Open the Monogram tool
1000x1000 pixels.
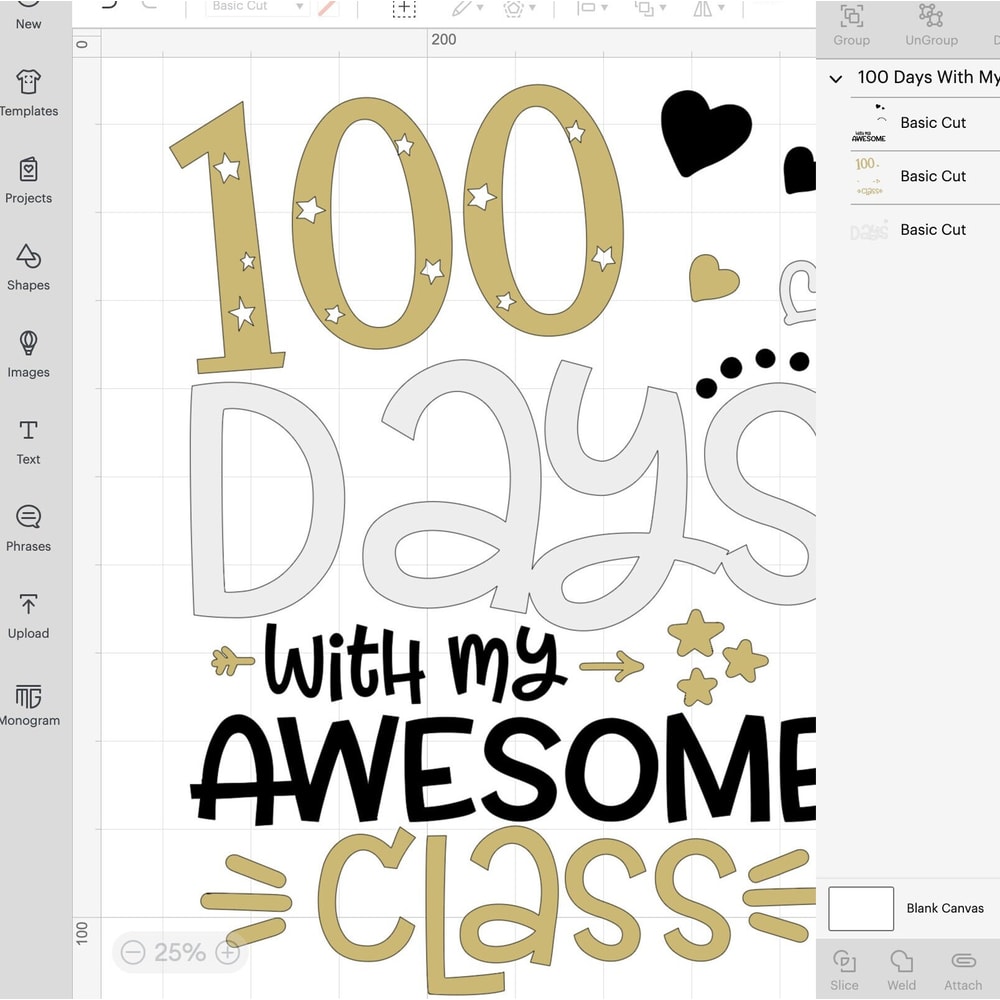pos(28,703)
